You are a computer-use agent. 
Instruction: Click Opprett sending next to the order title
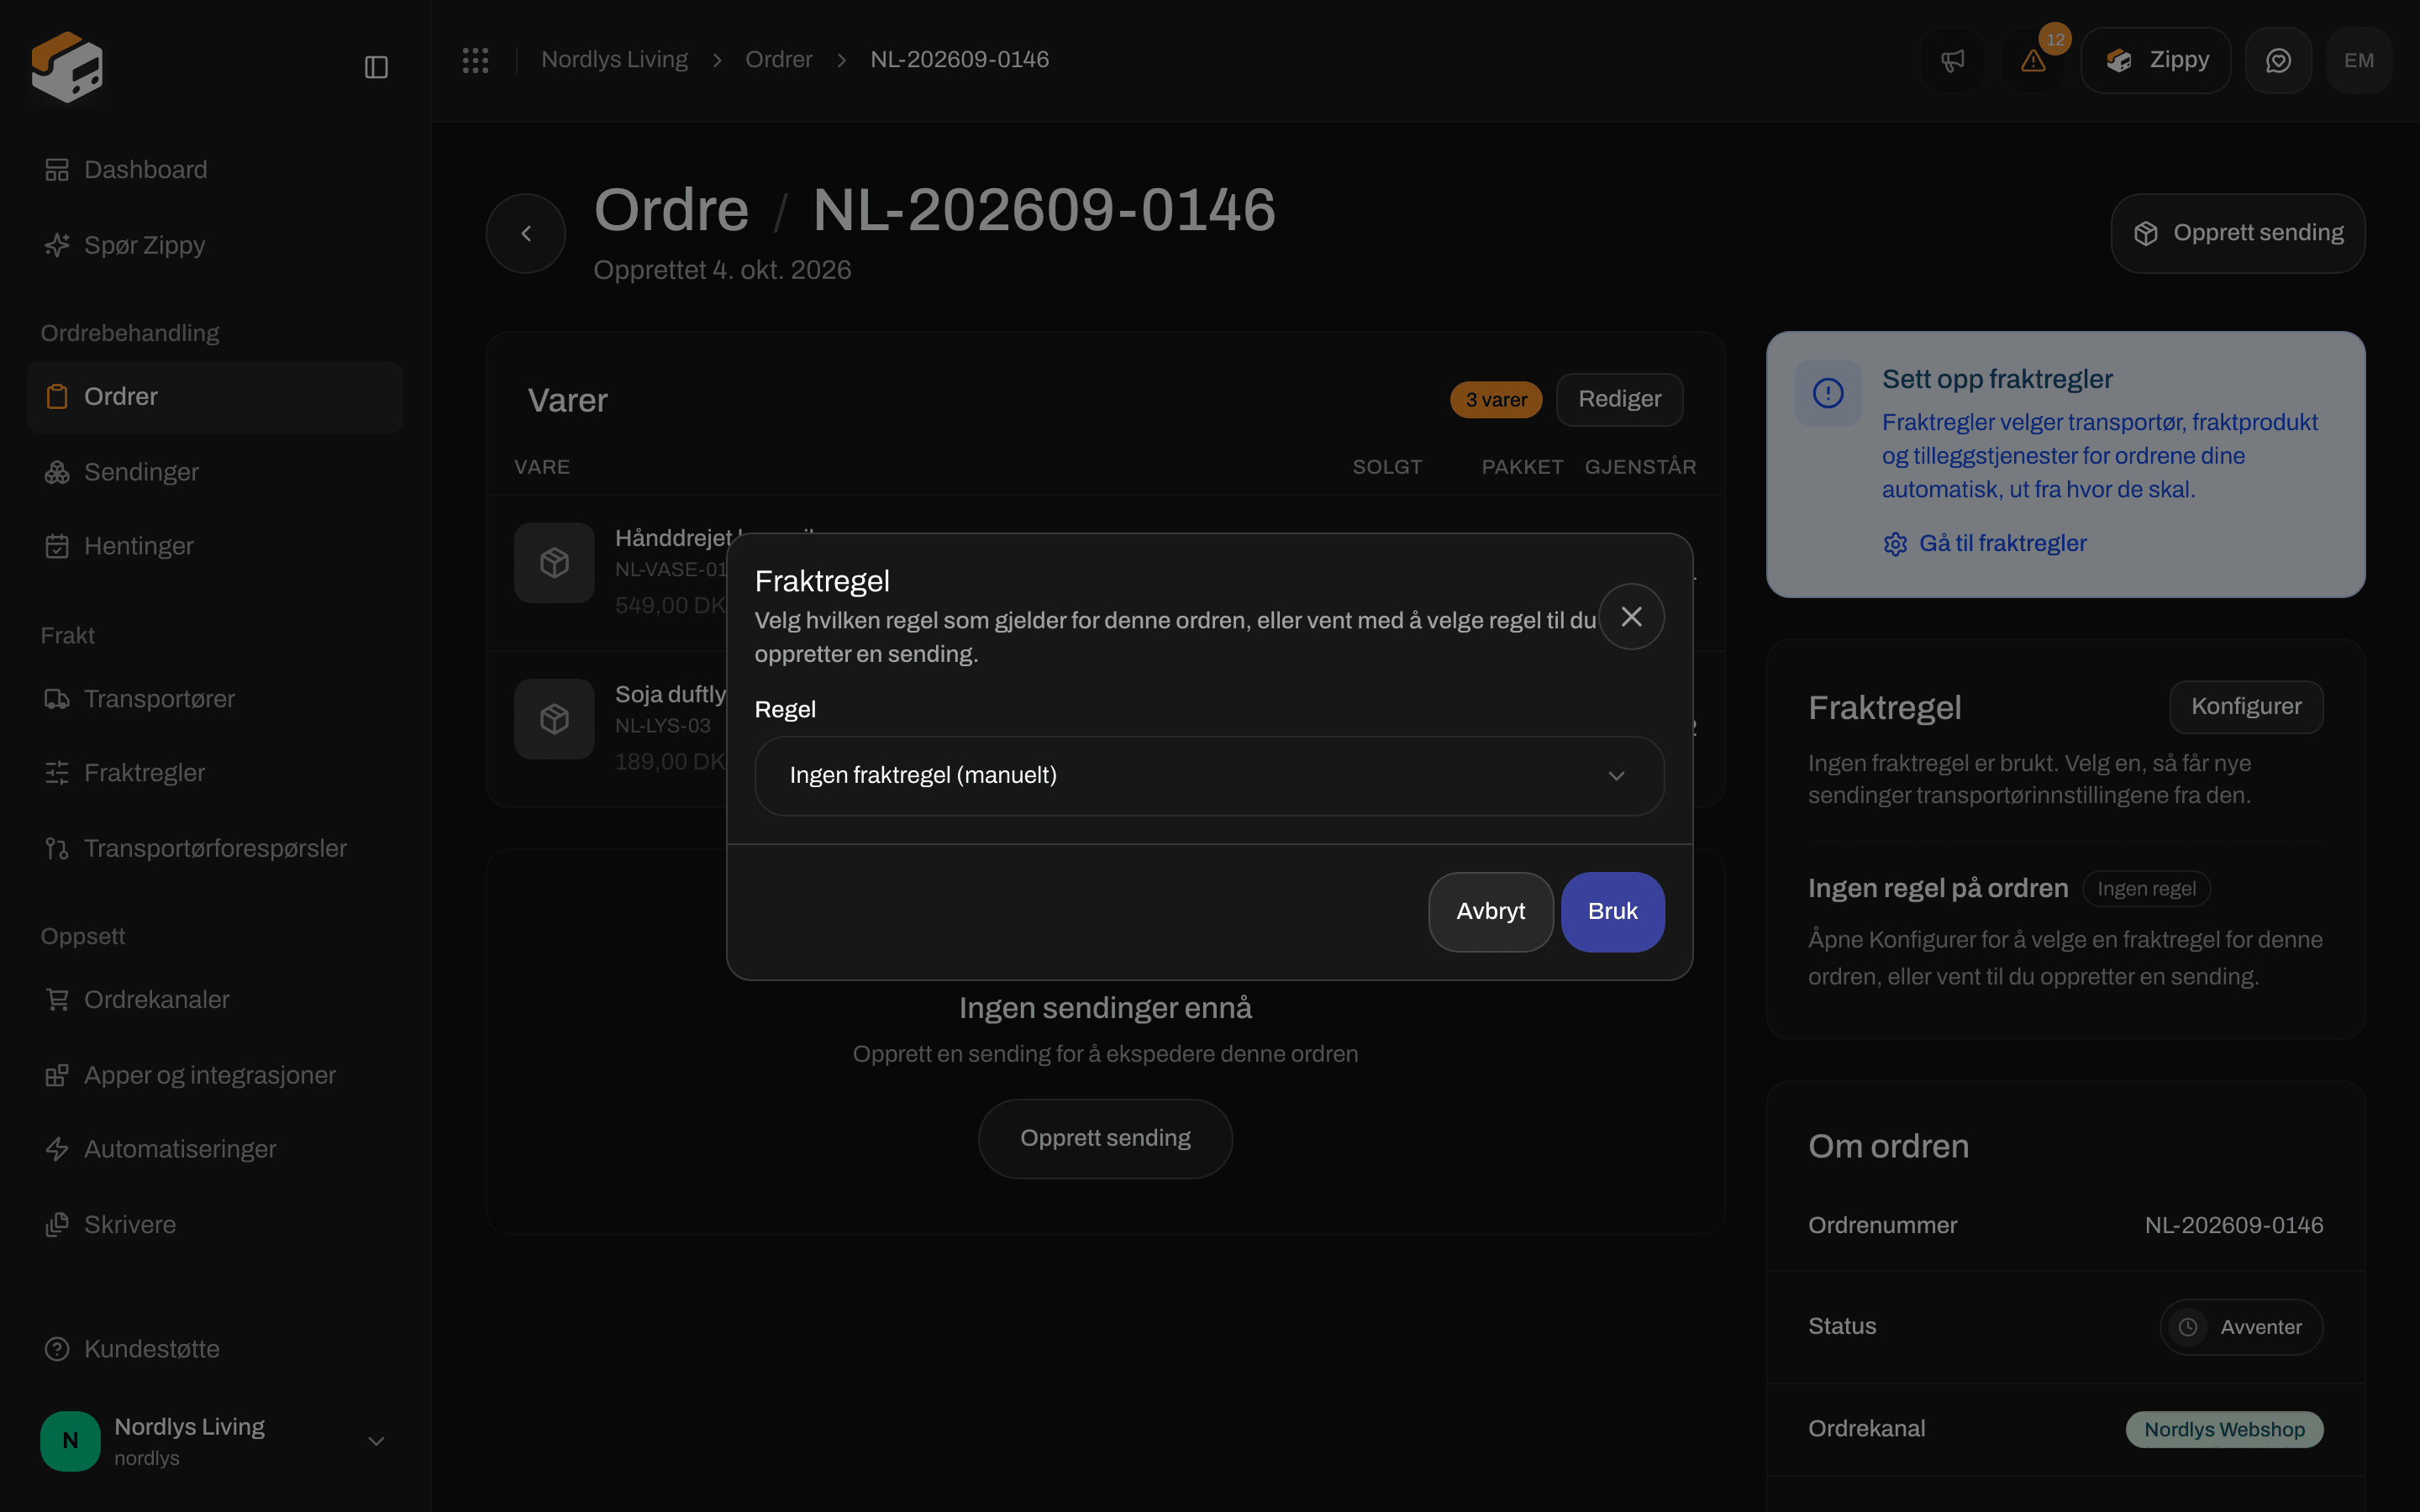2237,233
